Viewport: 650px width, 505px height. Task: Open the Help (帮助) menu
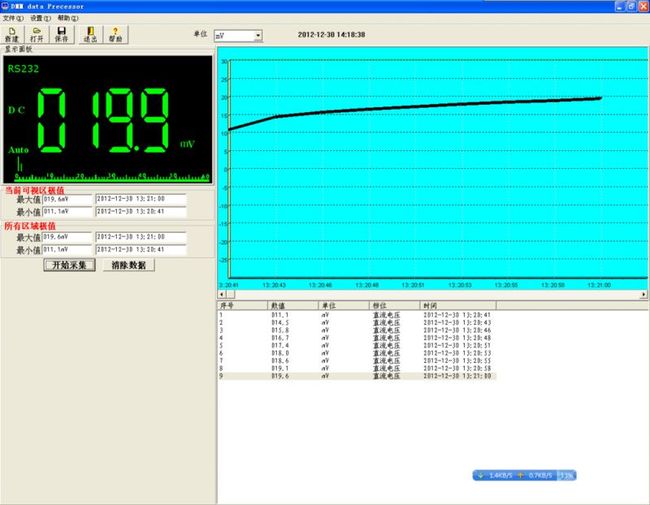[x=68, y=18]
